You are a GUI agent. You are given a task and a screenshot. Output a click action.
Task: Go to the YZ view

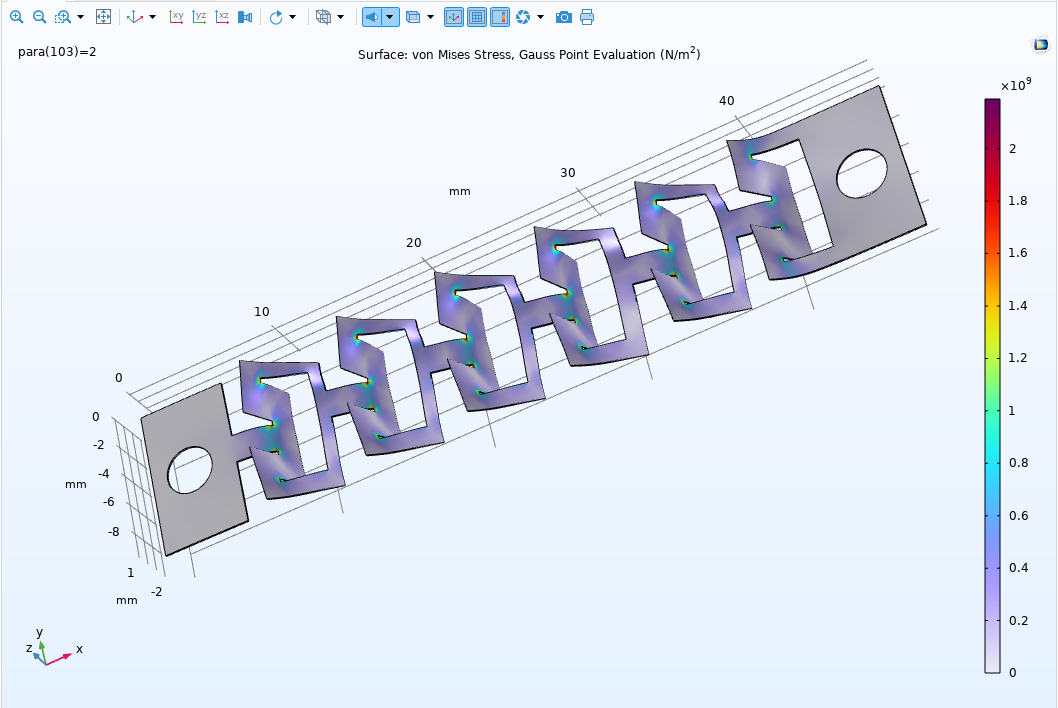click(199, 16)
